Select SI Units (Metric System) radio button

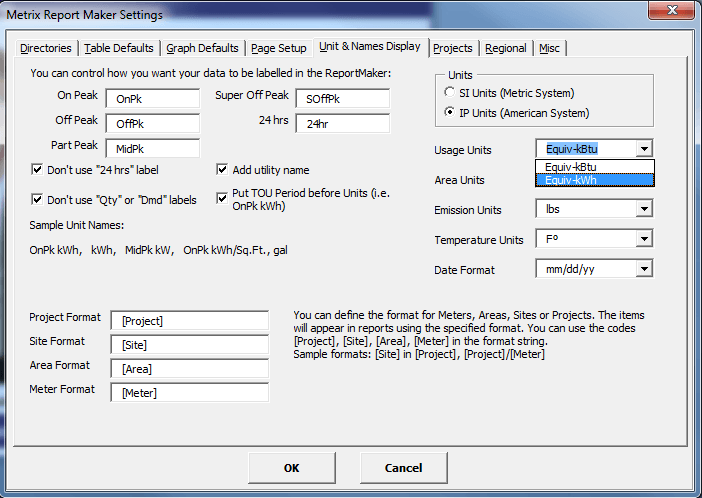coord(449,92)
